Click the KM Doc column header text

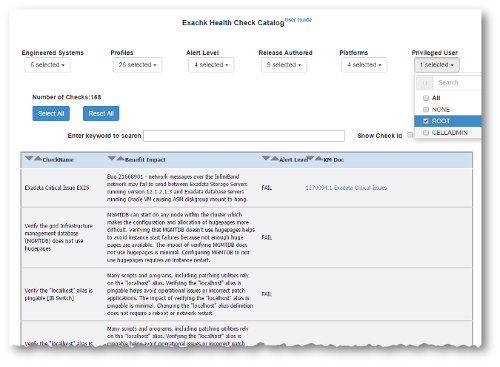tap(334, 160)
